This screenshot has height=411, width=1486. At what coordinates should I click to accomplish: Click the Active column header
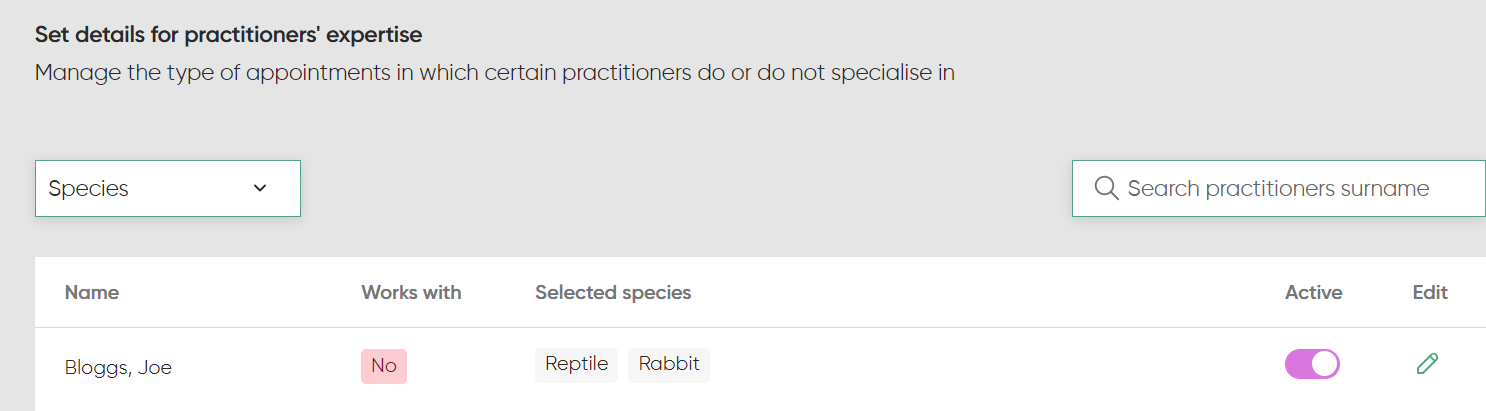1313,293
